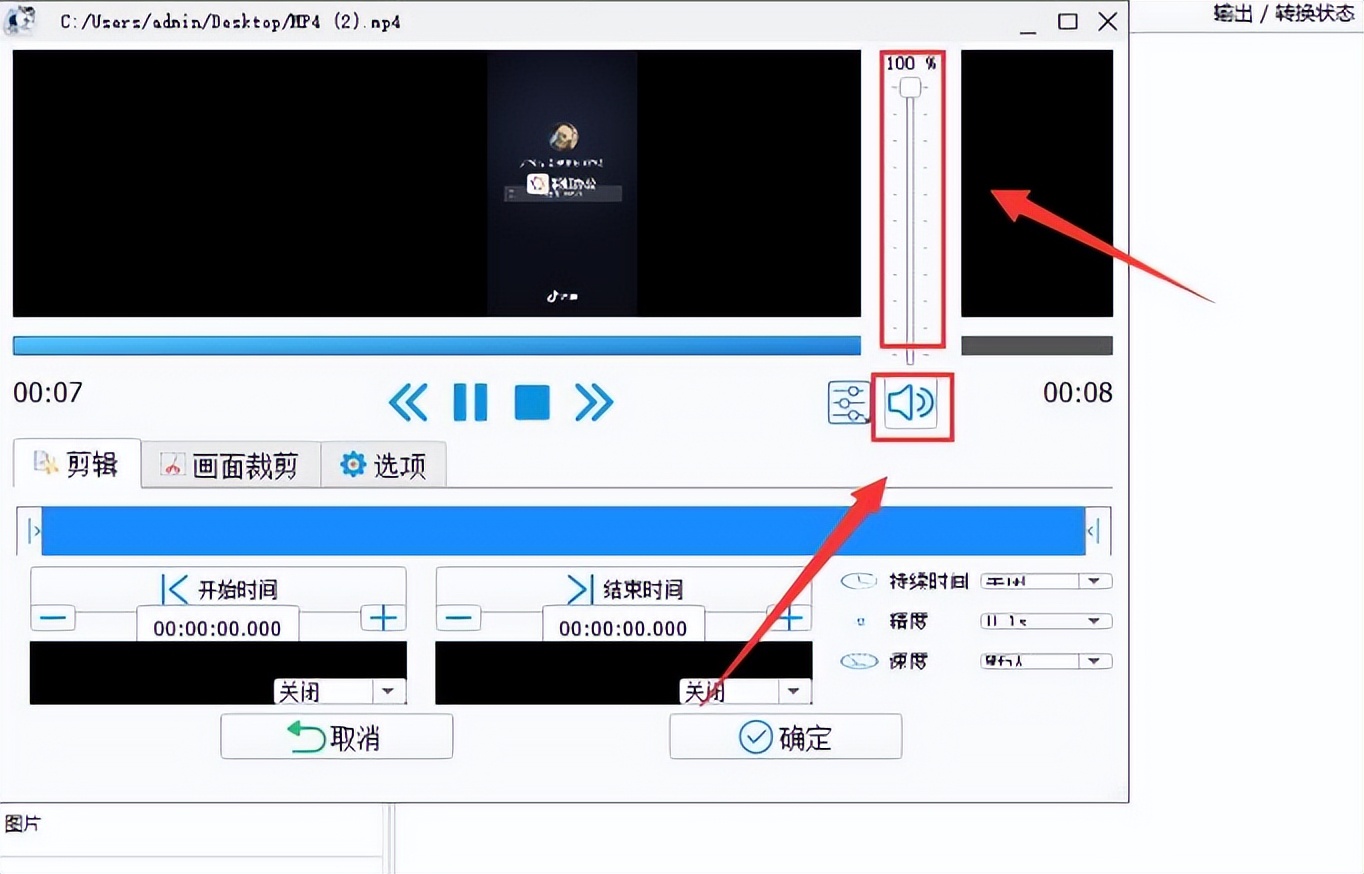
Task: Confirm changes with the 确定 button
Action: pyautogui.click(x=785, y=736)
